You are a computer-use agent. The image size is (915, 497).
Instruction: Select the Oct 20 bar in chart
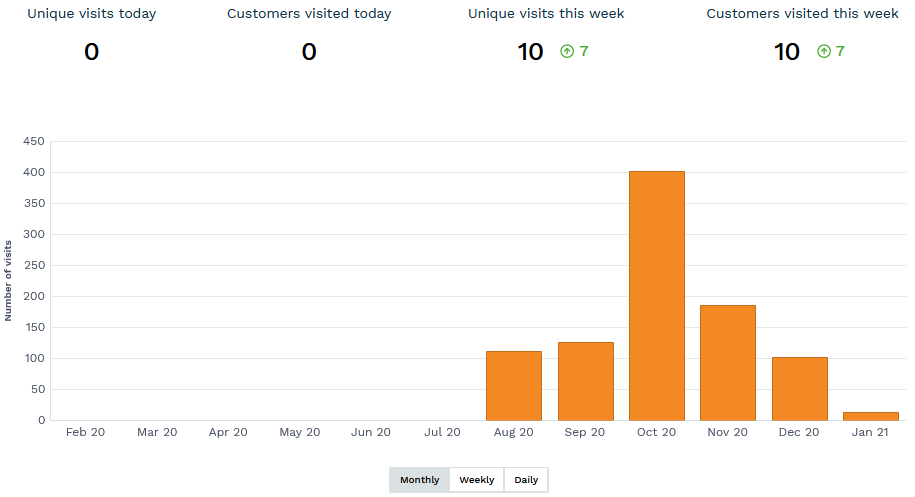tap(657, 296)
